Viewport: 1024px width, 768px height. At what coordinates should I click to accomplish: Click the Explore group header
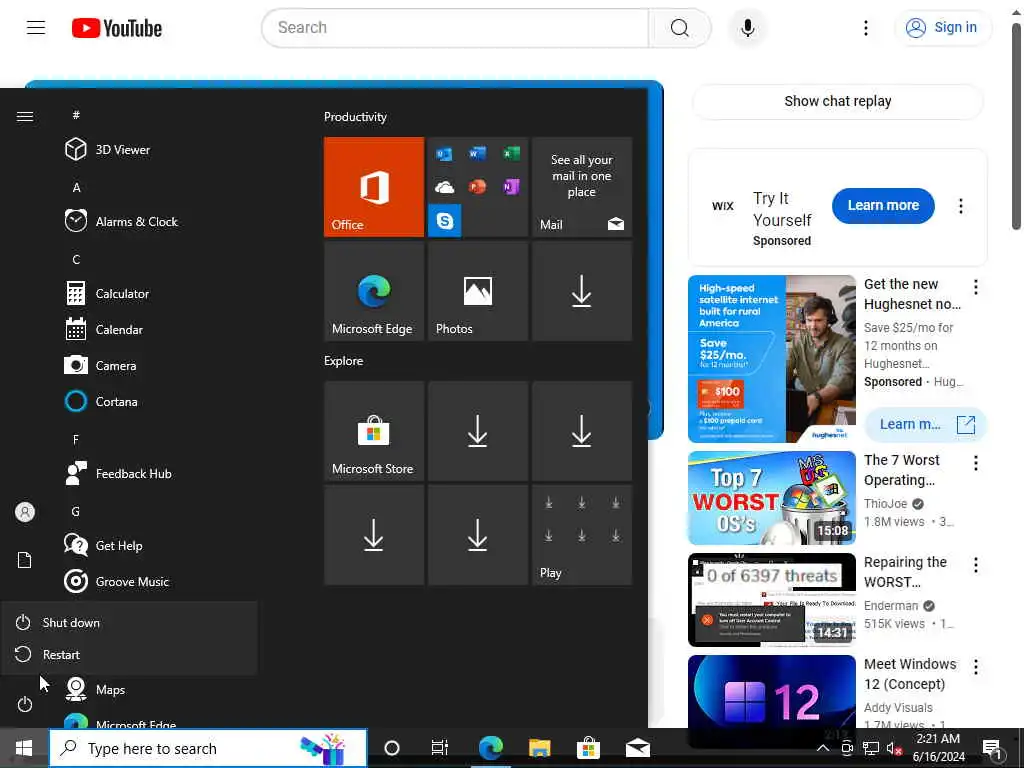click(x=344, y=360)
